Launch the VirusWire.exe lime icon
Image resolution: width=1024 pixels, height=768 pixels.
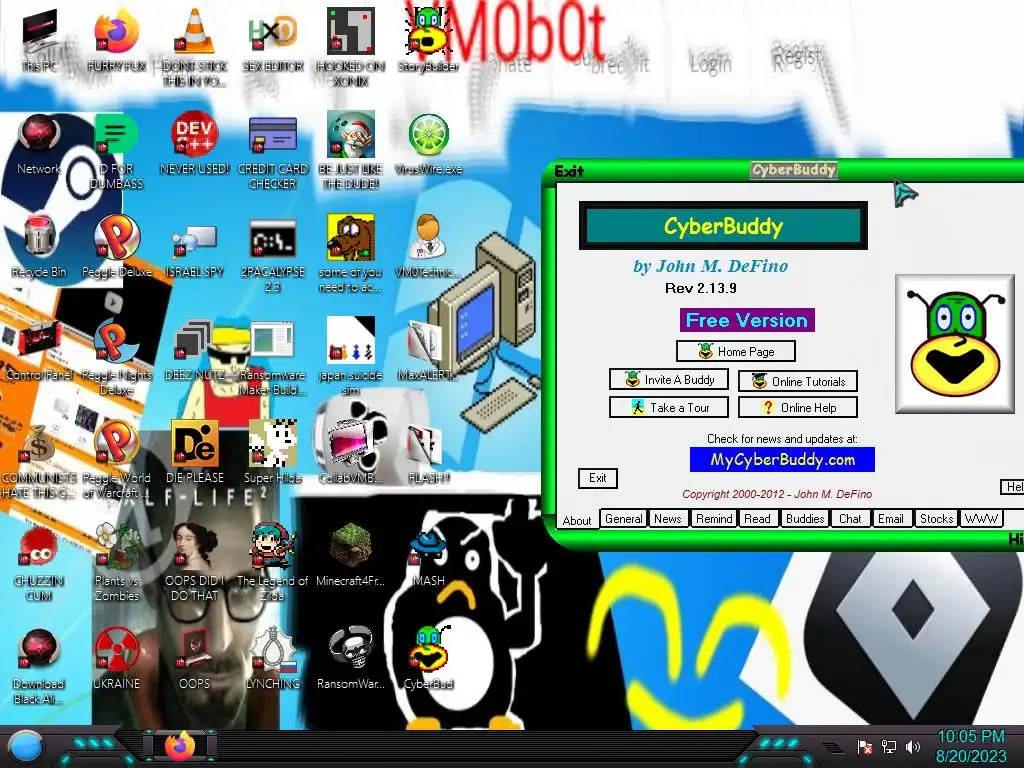(x=428, y=144)
